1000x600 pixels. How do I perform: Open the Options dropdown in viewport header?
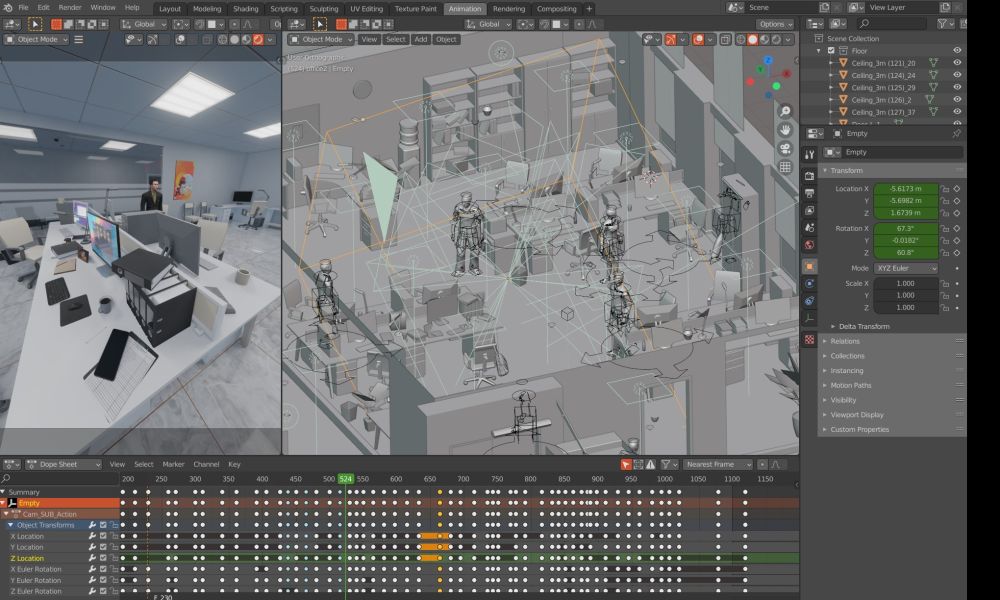[x=775, y=24]
